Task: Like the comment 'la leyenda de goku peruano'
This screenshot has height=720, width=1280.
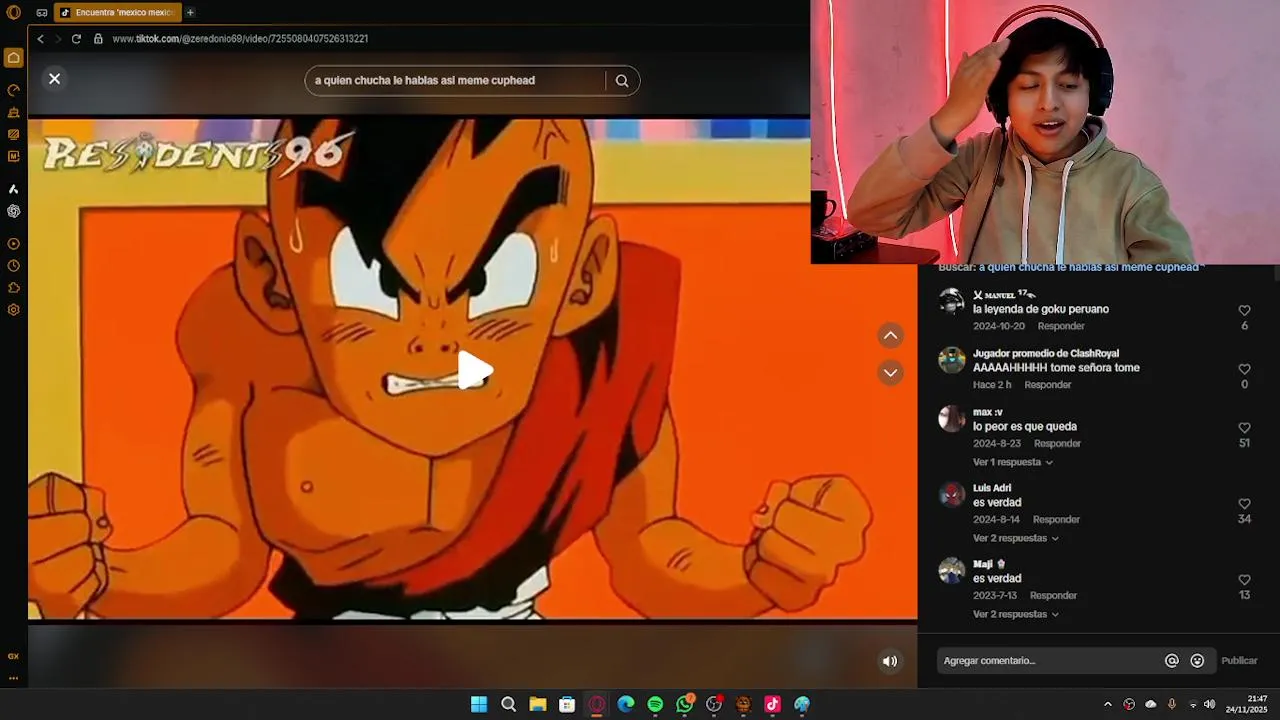Action: [x=1244, y=311]
